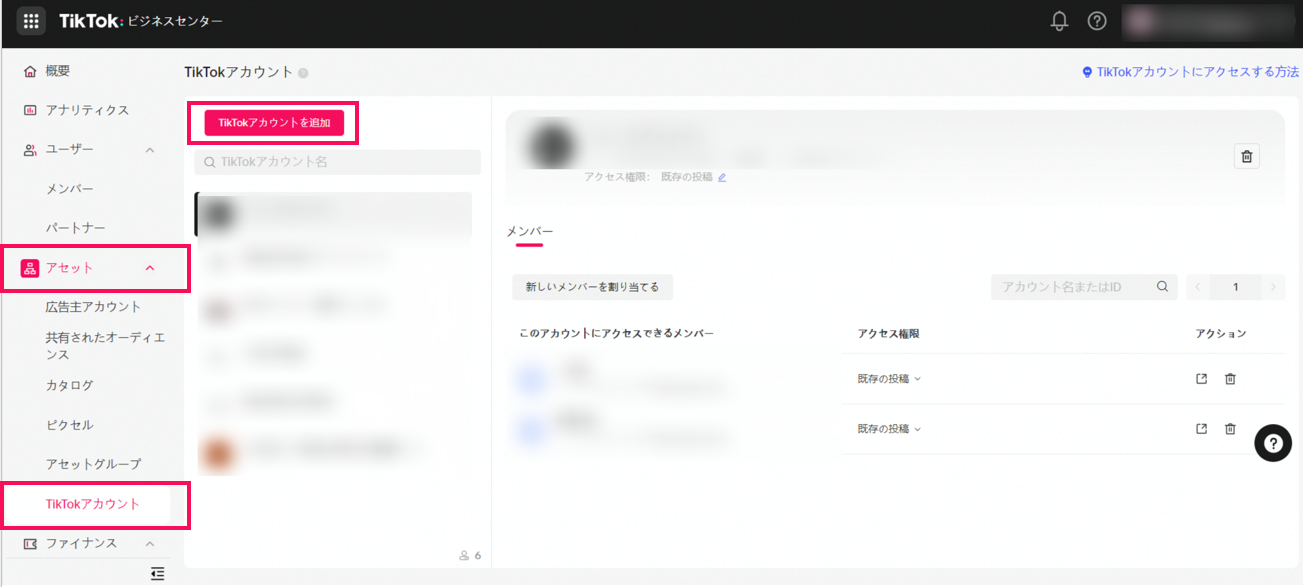1303x587 pixels.
Task: Click the help question mark icon in header
Action: tap(1097, 21)
